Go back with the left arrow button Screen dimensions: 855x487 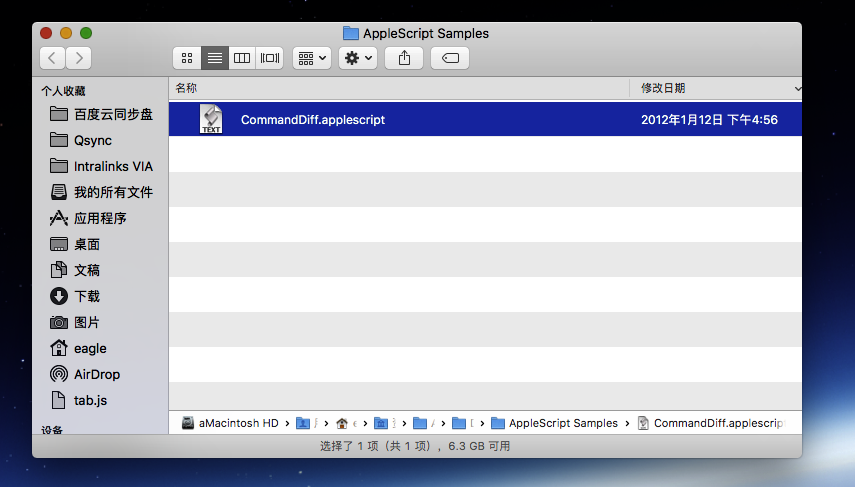click(52, 58)
